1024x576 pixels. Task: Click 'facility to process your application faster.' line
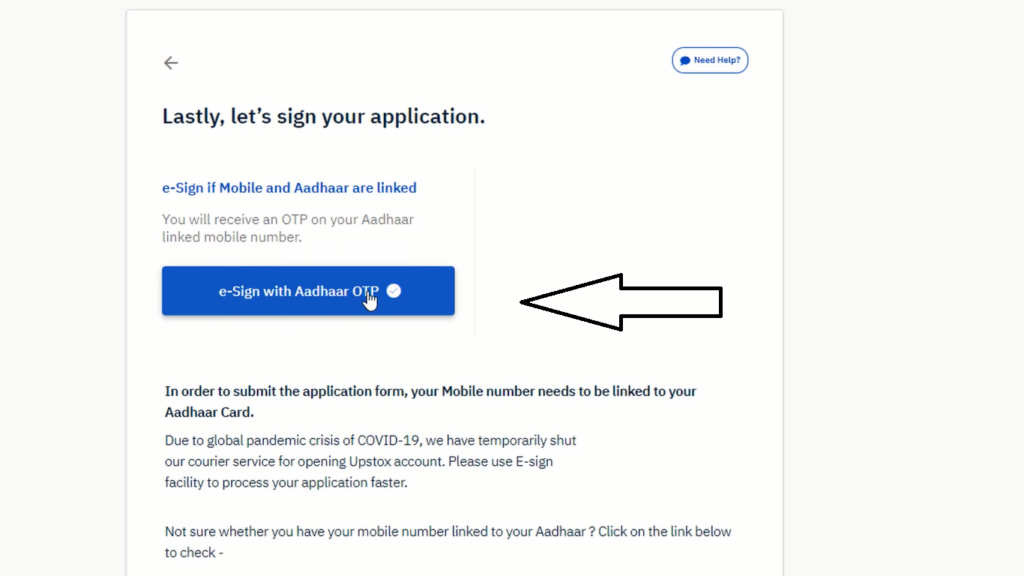pos(286,483)
